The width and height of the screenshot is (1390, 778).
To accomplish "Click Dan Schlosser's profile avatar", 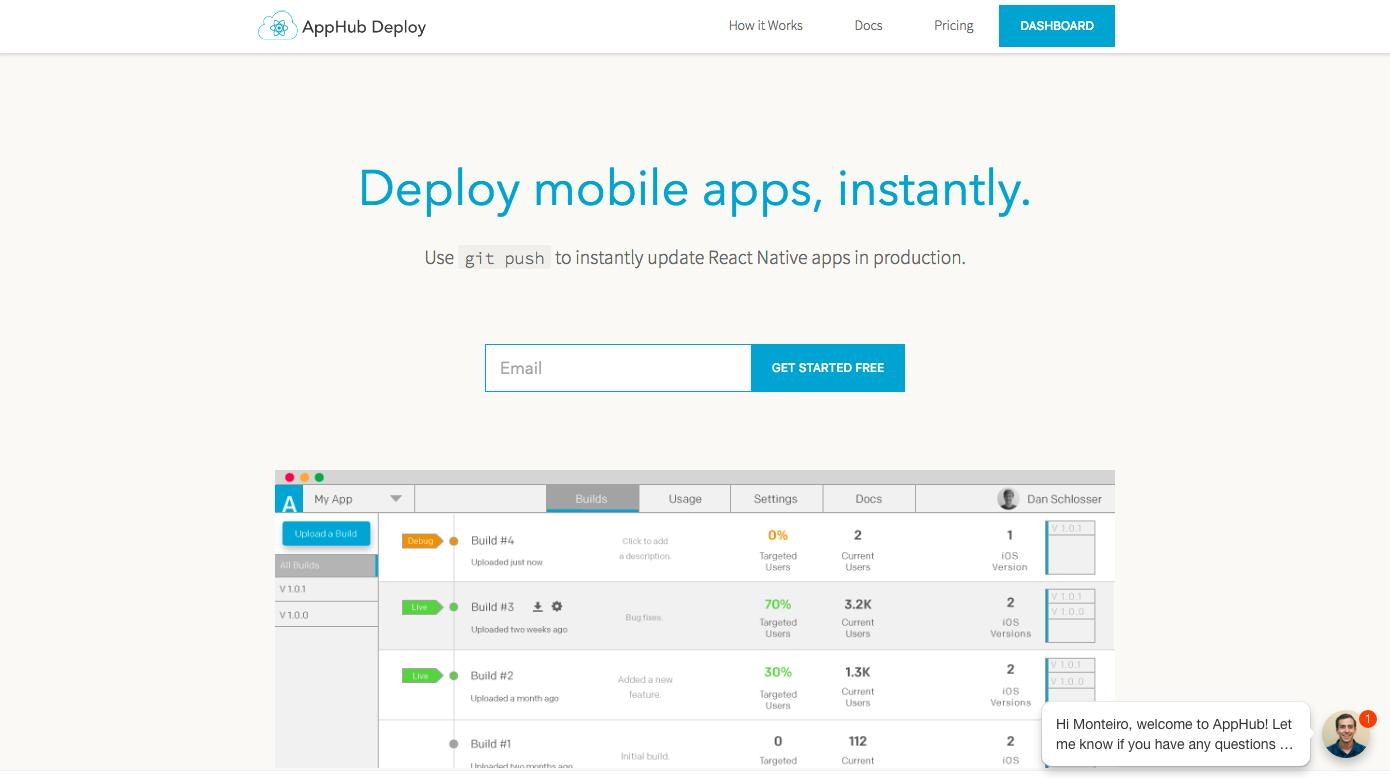I will coord(1007,498).
